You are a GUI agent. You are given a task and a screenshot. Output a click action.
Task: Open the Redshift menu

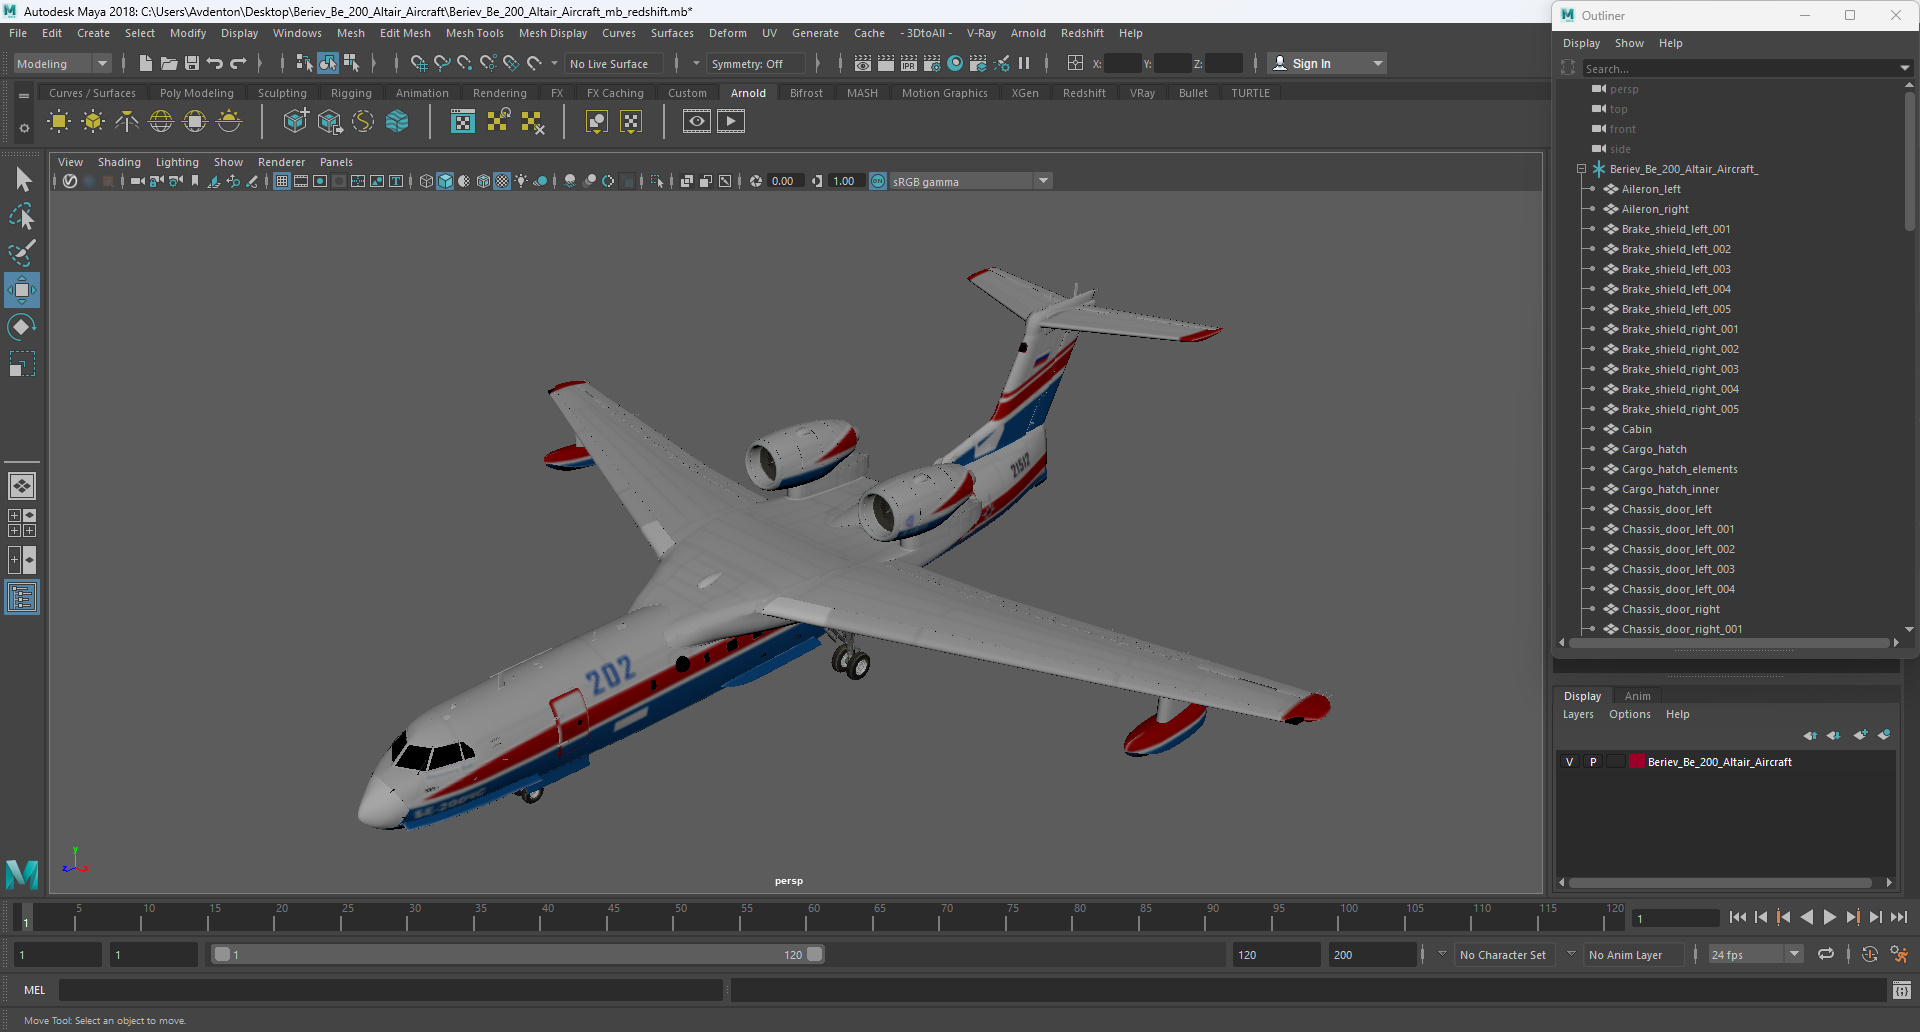tap(1082, 33)
